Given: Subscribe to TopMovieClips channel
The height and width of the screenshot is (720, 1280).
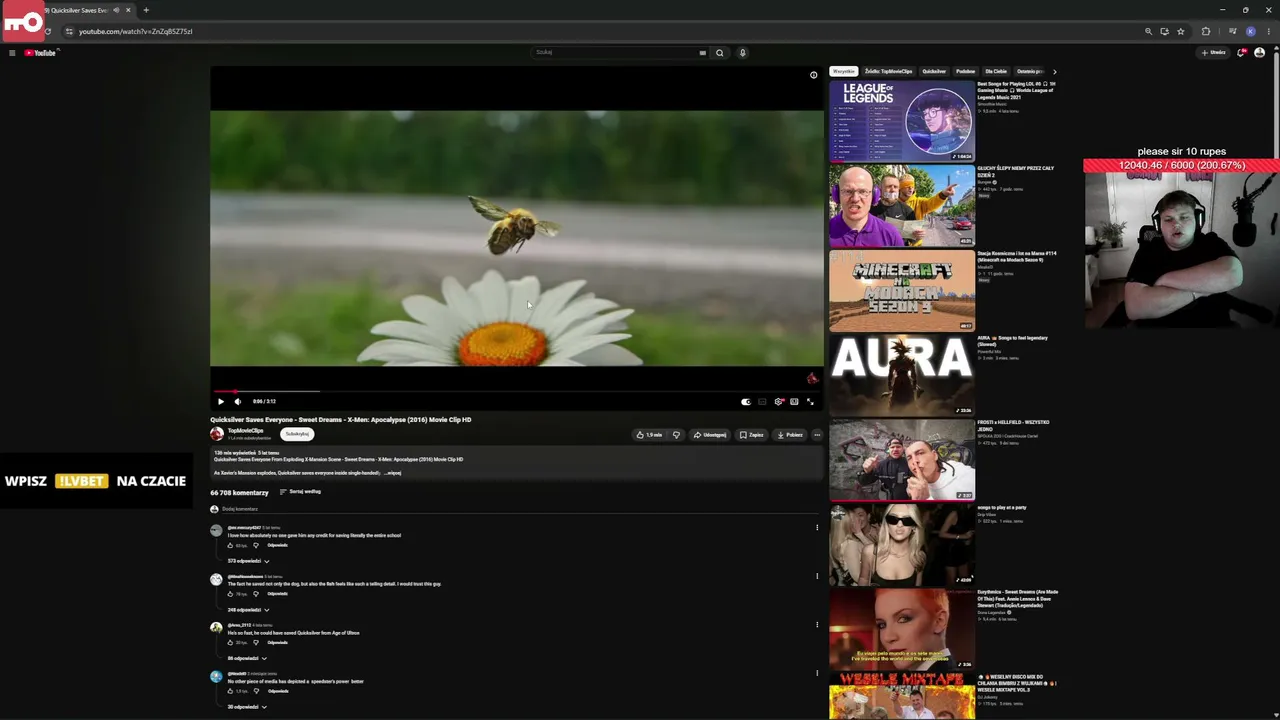Looking at the screenshot, I should click(297, 434).
